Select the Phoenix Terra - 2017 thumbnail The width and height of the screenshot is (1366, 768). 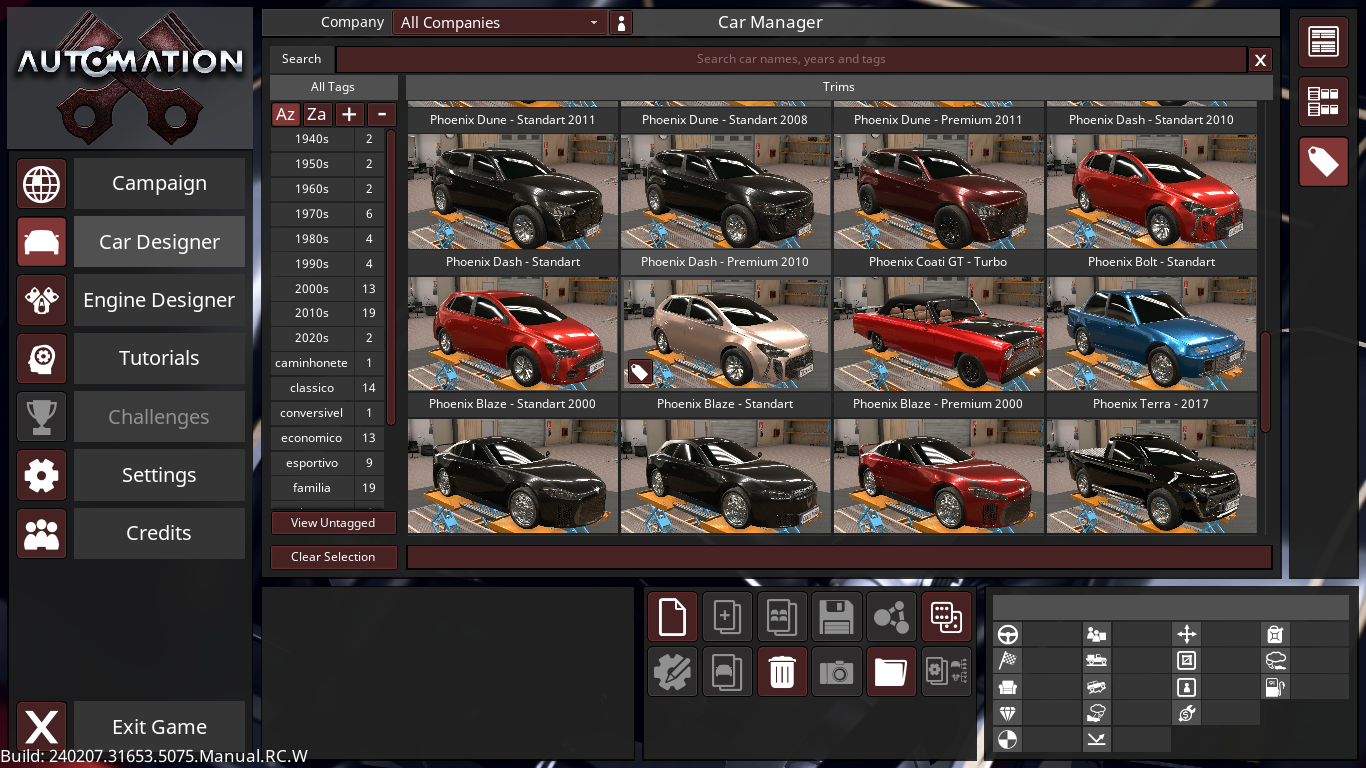coord(1152,476)
